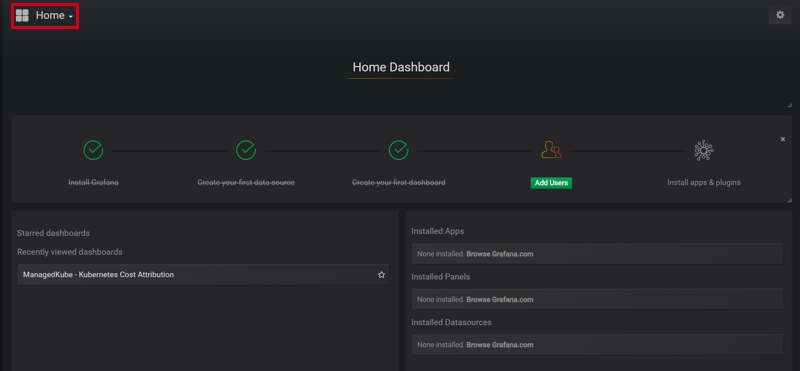Open dashboard settings gear icon
The width and height of the screenshot is (800, 371).
pyautogui.click(x=780, y=15)
